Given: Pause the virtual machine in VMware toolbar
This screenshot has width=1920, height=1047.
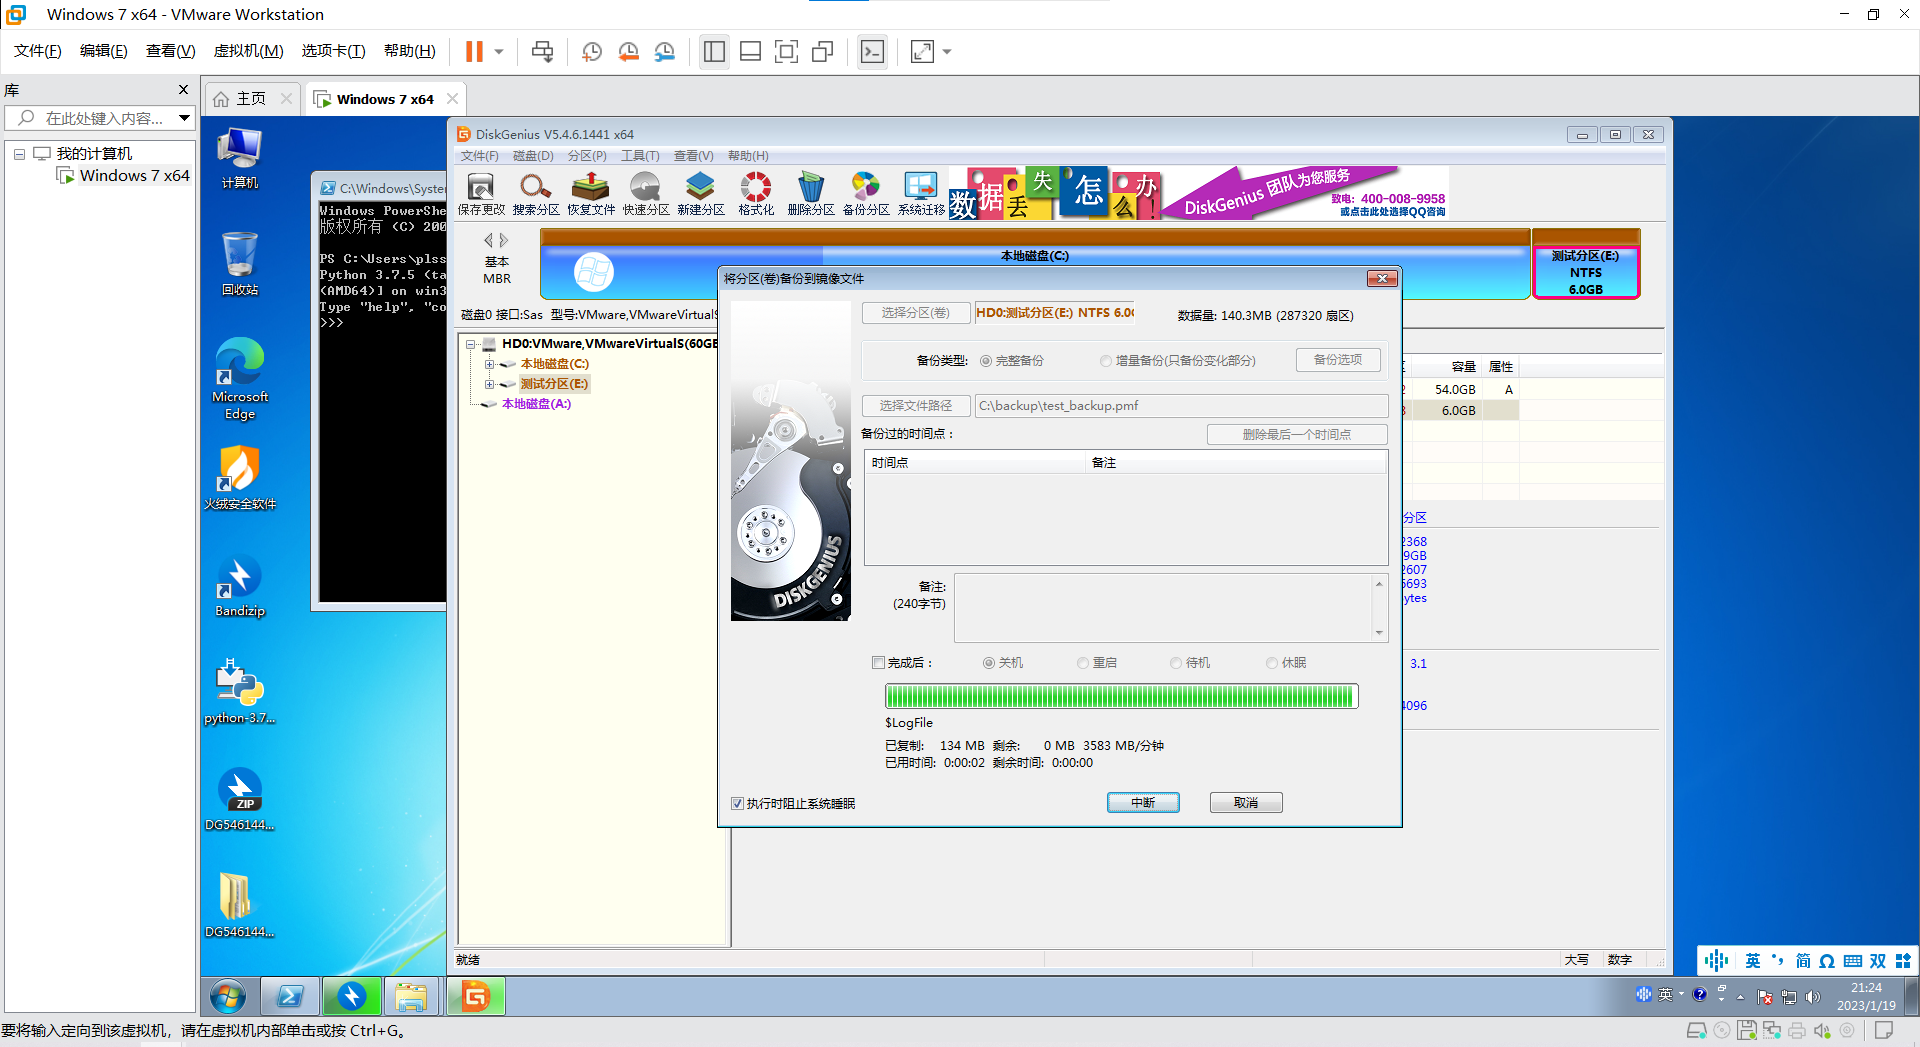Looking at the screenshot, I should coord(474,51).
